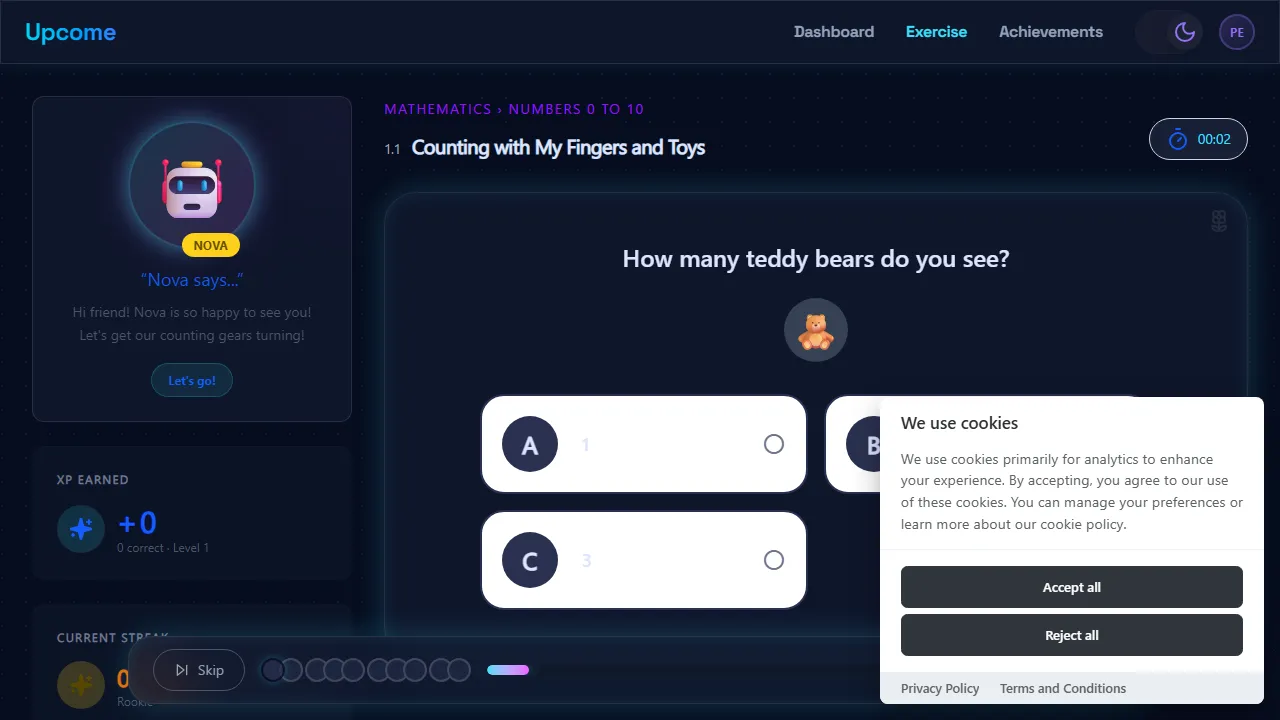
Task: Open the Terms and Conditions link
Action: 1063,688
